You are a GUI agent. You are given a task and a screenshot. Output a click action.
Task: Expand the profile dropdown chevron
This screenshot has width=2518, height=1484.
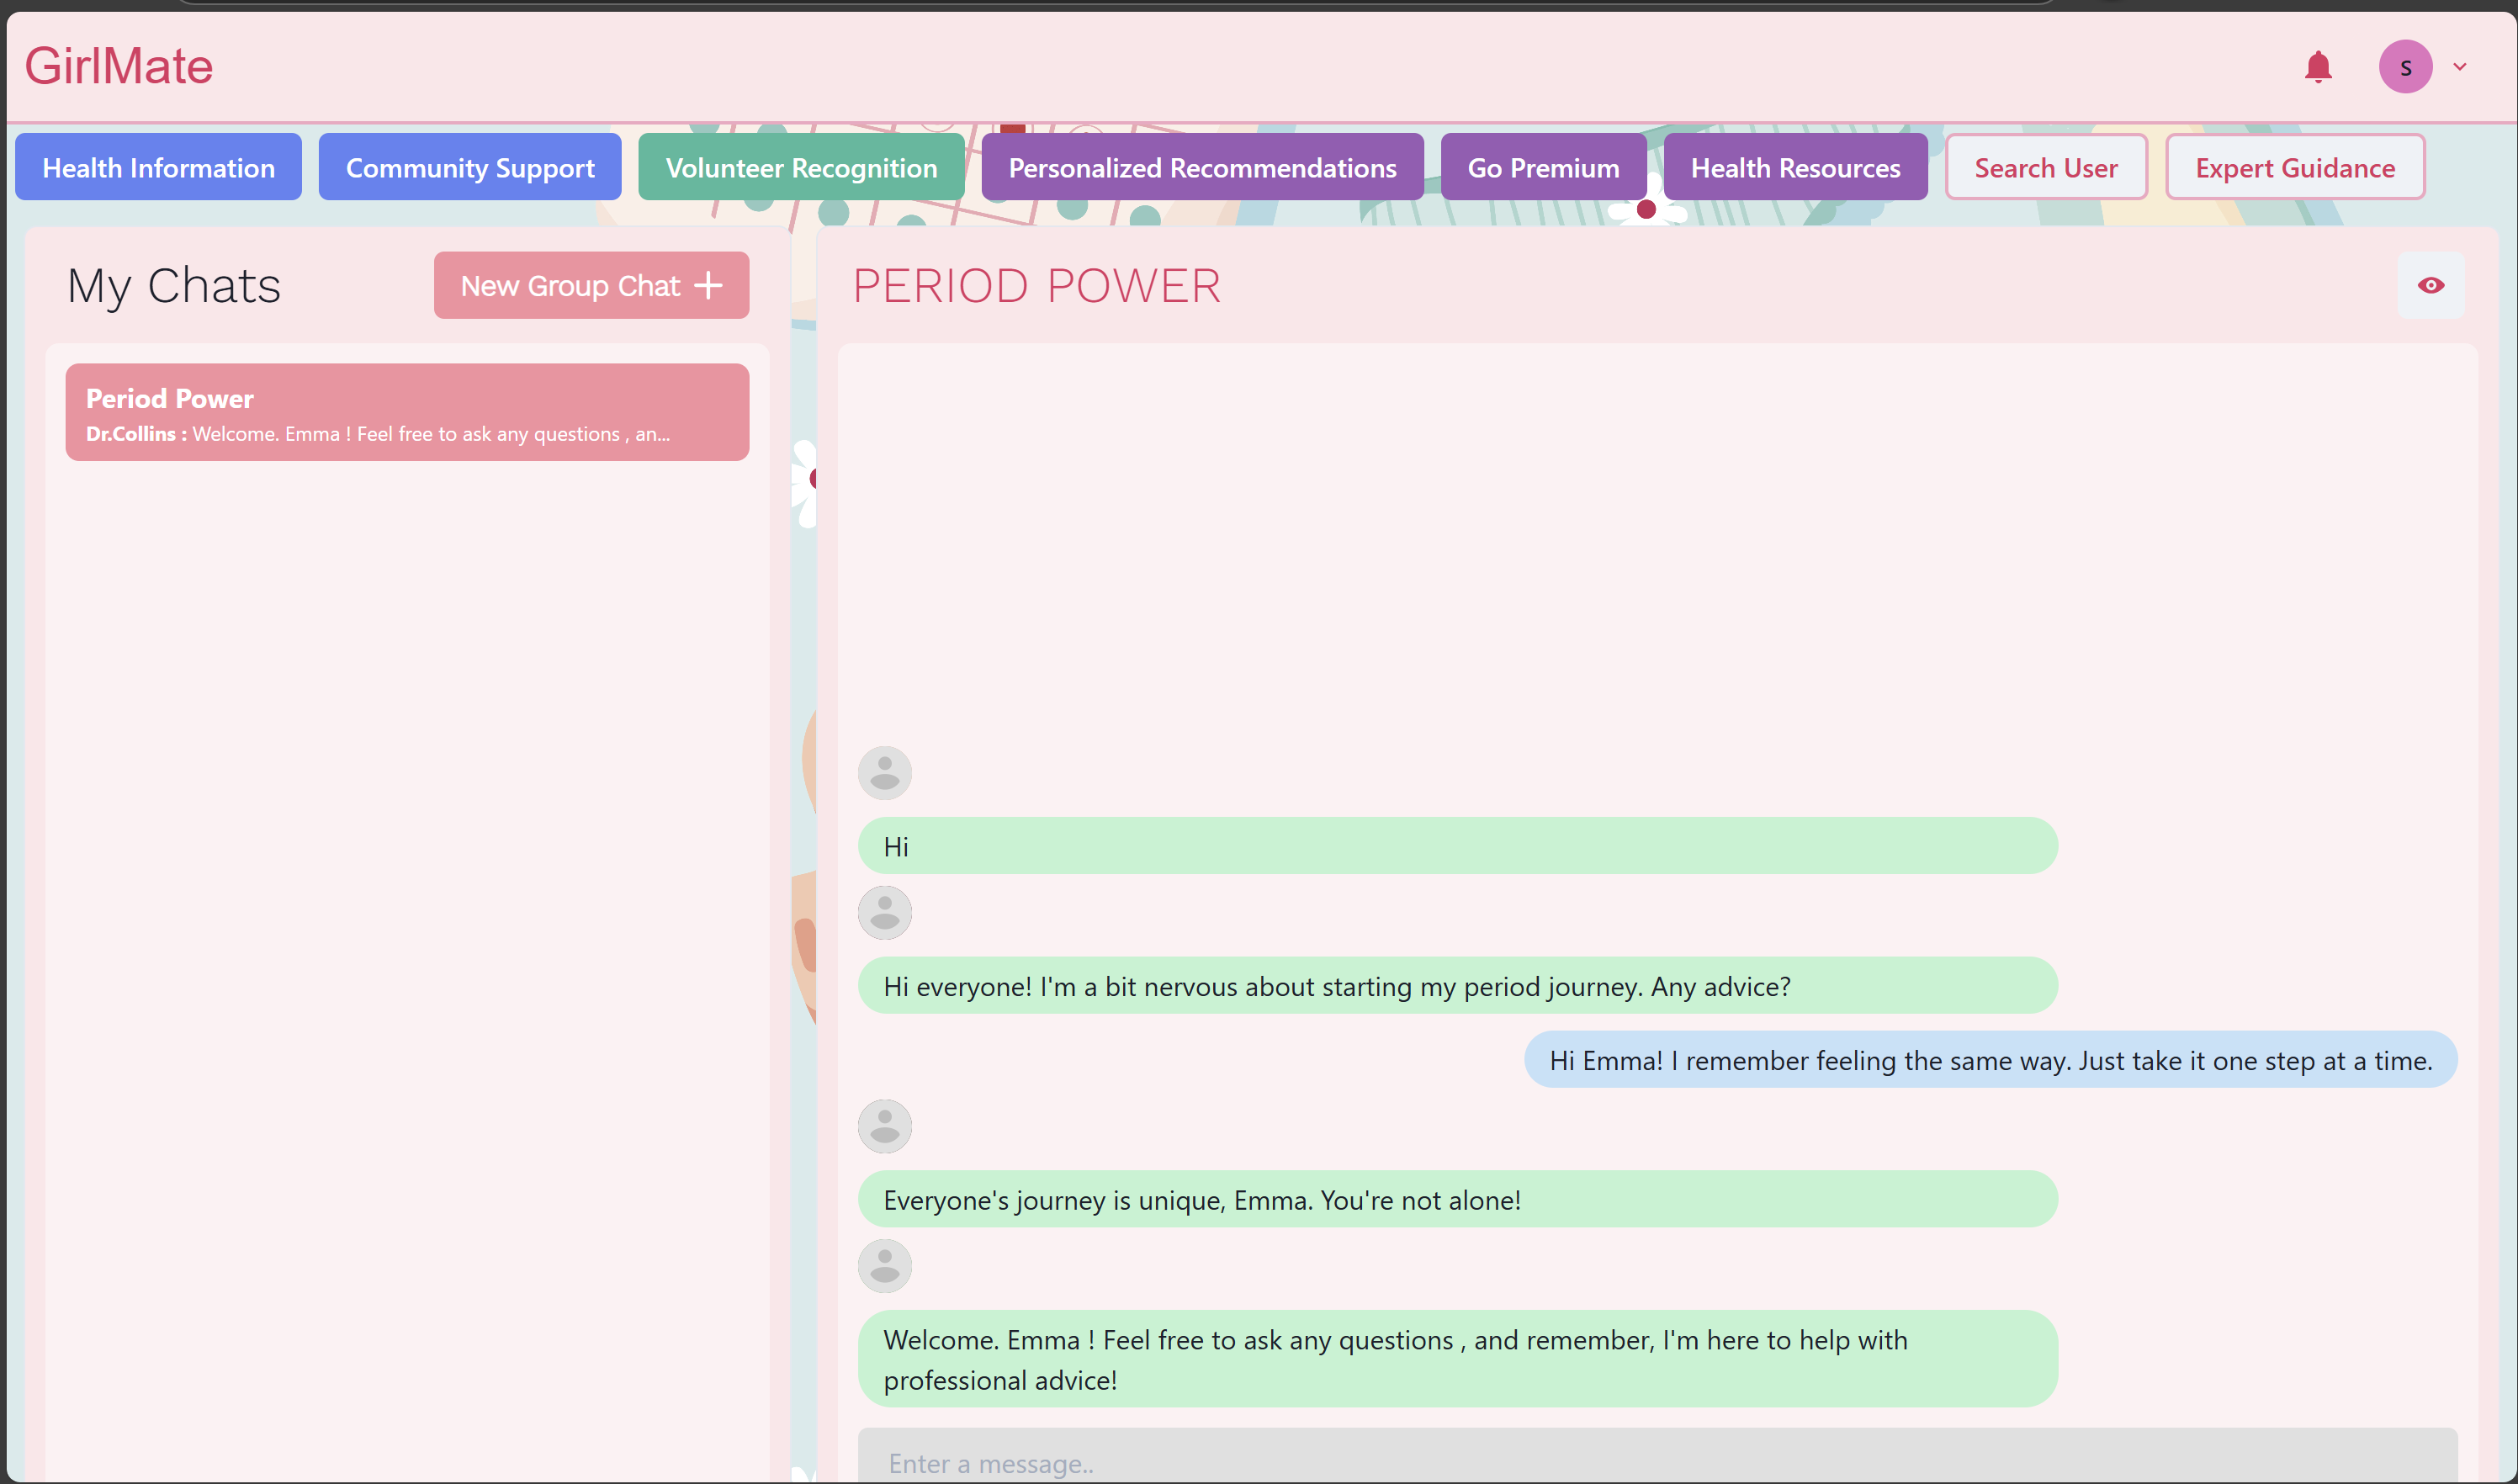2460,67
